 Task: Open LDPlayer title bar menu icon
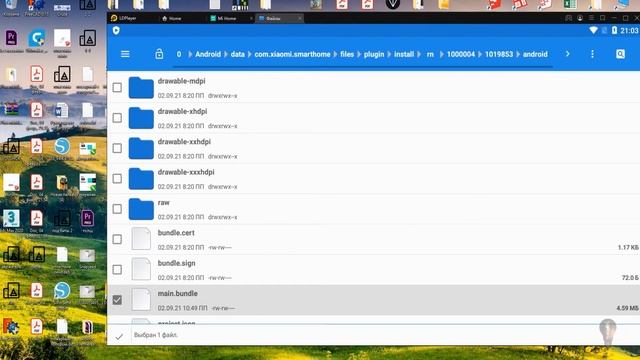591,18
